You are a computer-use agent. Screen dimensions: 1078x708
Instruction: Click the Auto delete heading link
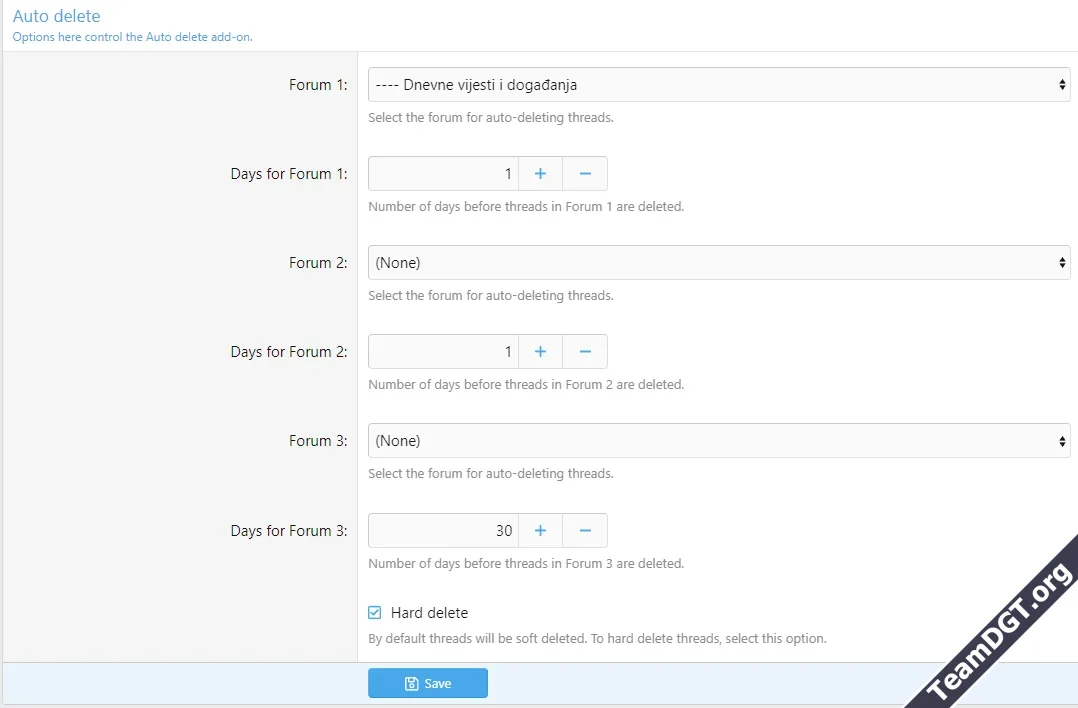click(57, 16)
